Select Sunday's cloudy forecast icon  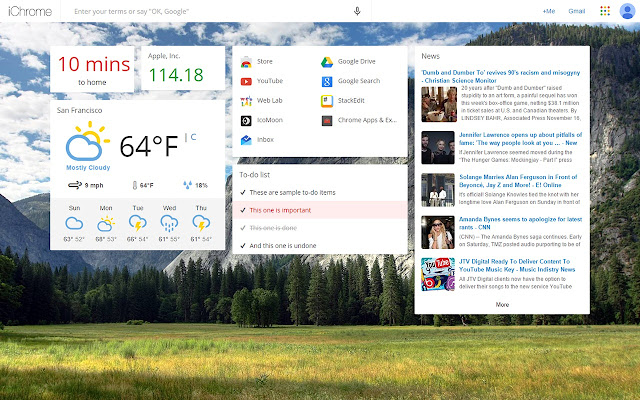click(x=74, y=223)
